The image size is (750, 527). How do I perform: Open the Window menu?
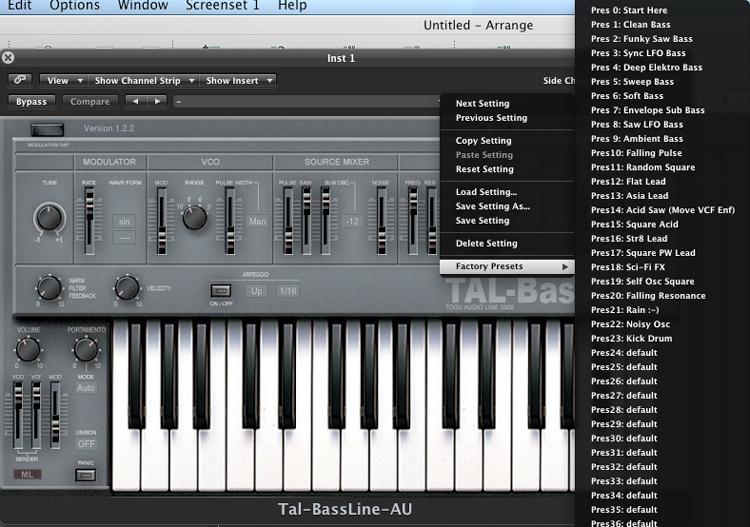143,6
